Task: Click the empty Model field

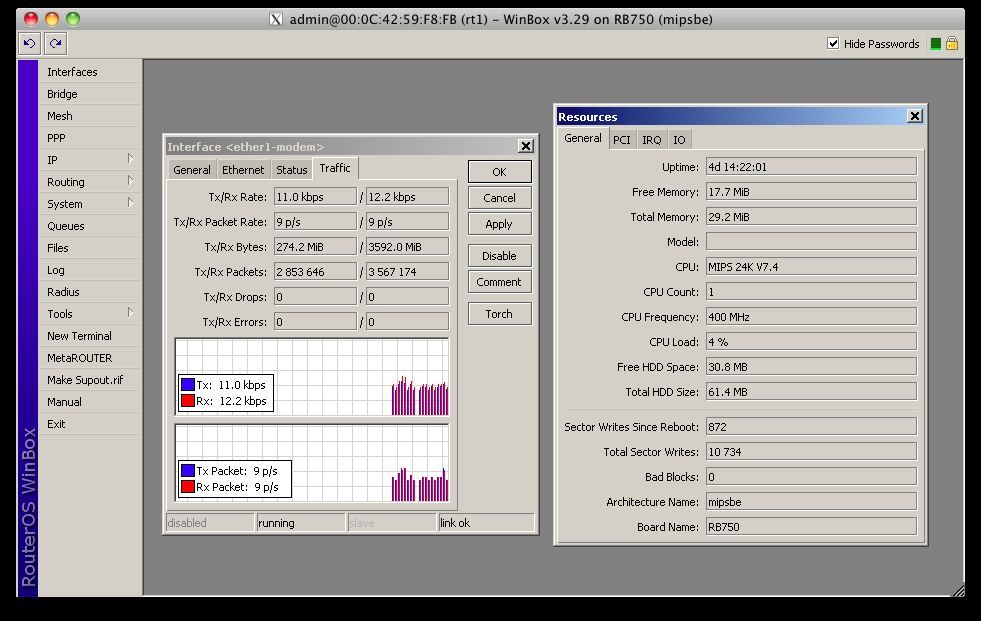Action: (811, 241)
